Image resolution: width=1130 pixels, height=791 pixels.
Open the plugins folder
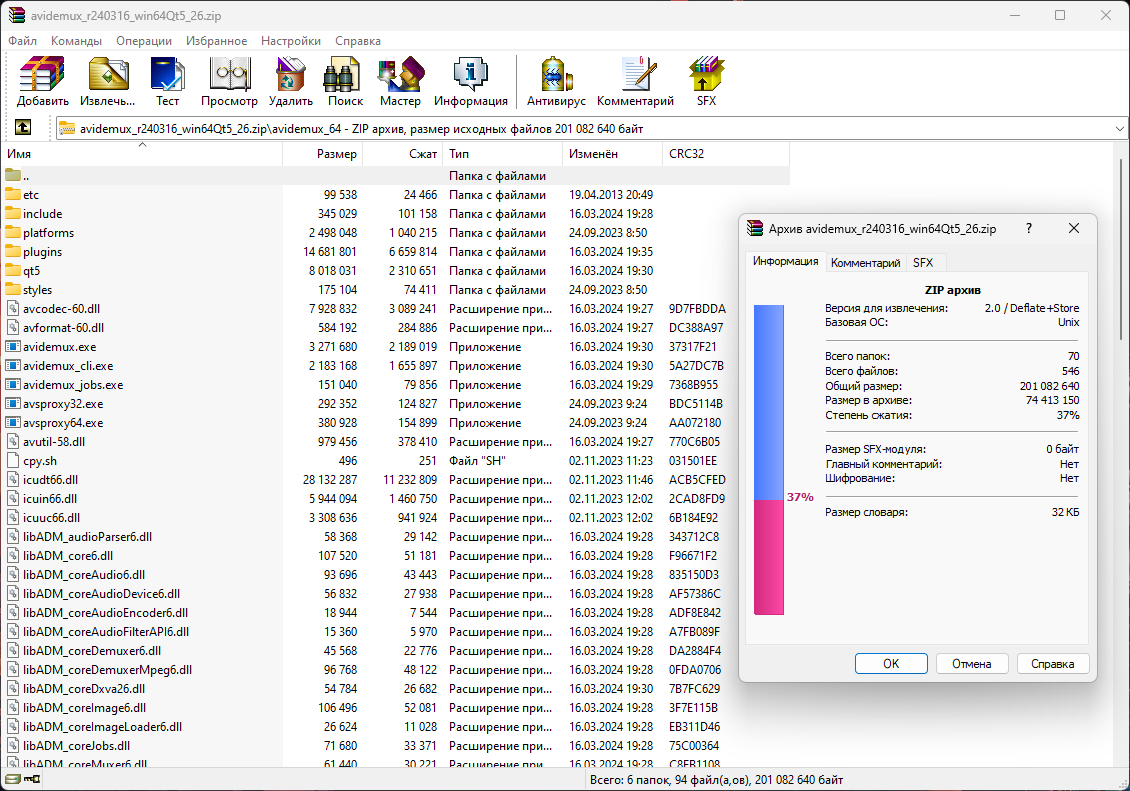point(42,252)
